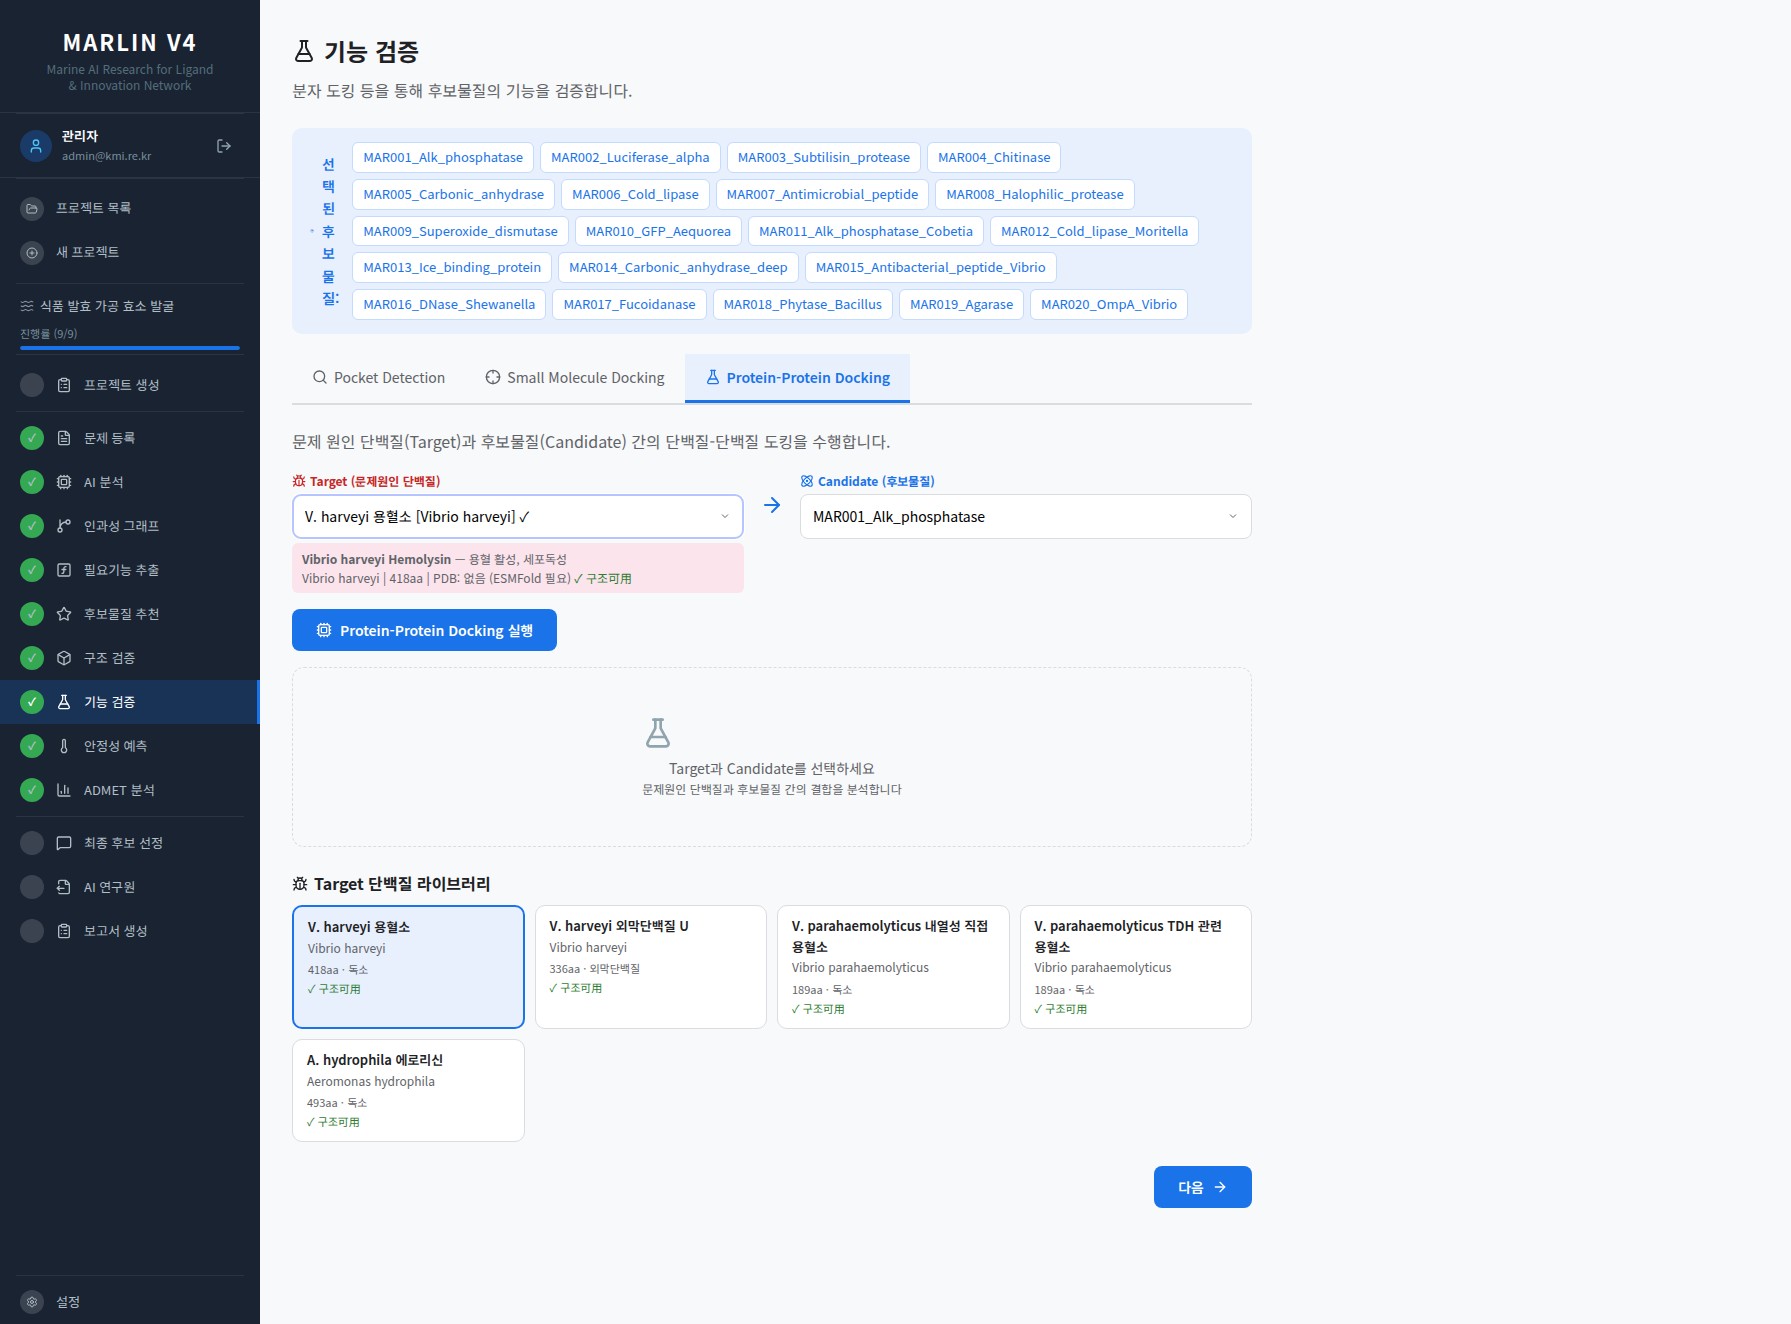Screen dimensions: 1791x1324
Task: Click the bug icon next to Target label
Action: click(299, 481)
